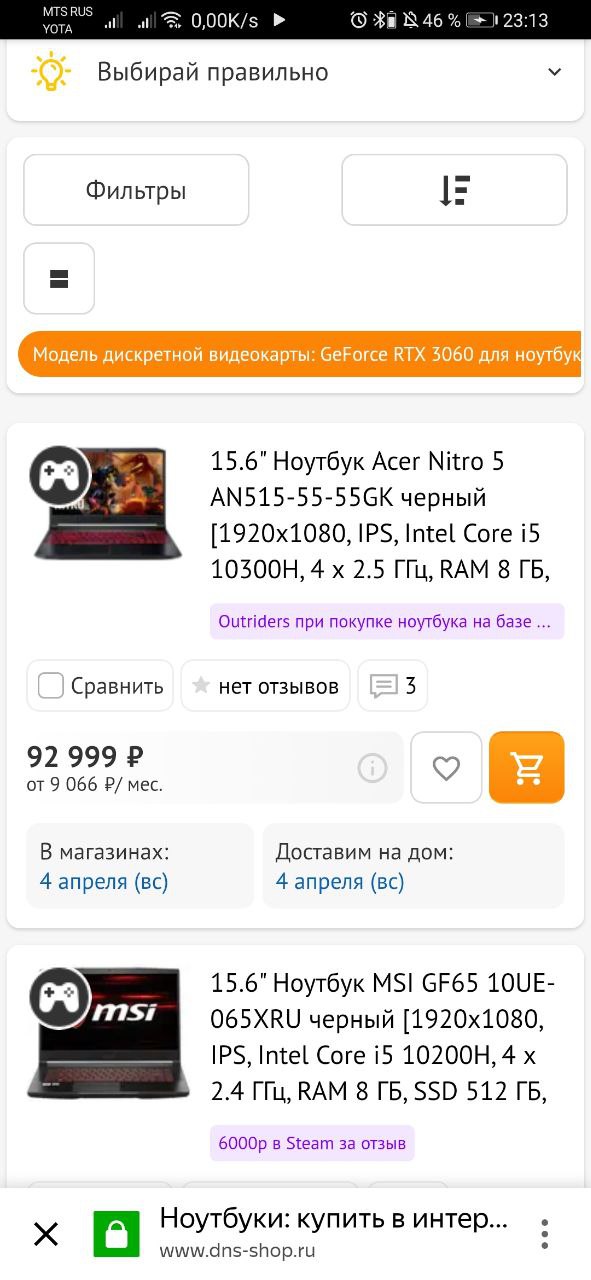The height and width of the screenshot is (1280, 591).
Task: Open comments bubble showing 3
Action: point(392,686)
